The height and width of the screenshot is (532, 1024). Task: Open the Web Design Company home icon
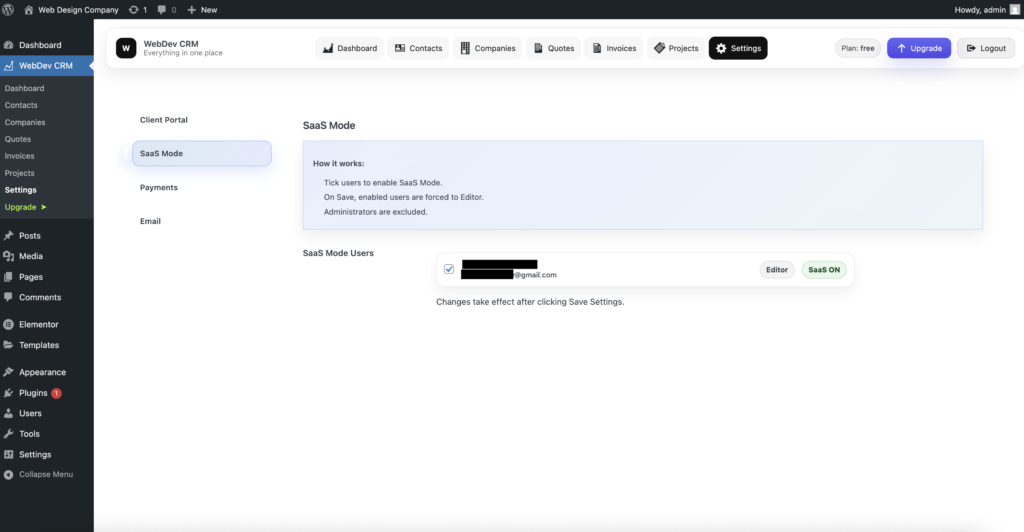click(29, 10)
